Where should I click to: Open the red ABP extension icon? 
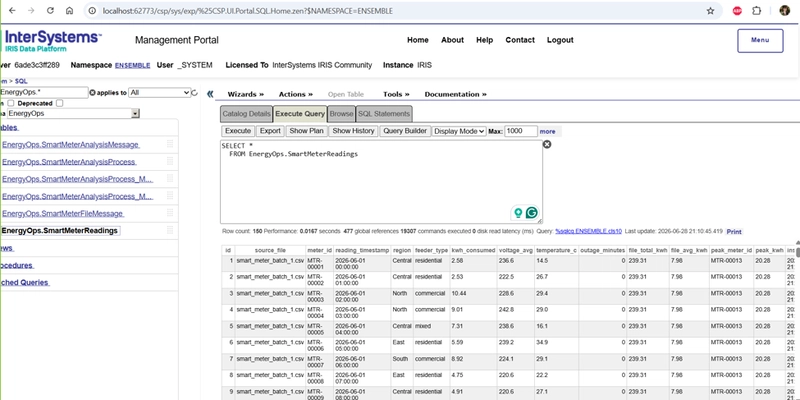click(x=737, y=11)
